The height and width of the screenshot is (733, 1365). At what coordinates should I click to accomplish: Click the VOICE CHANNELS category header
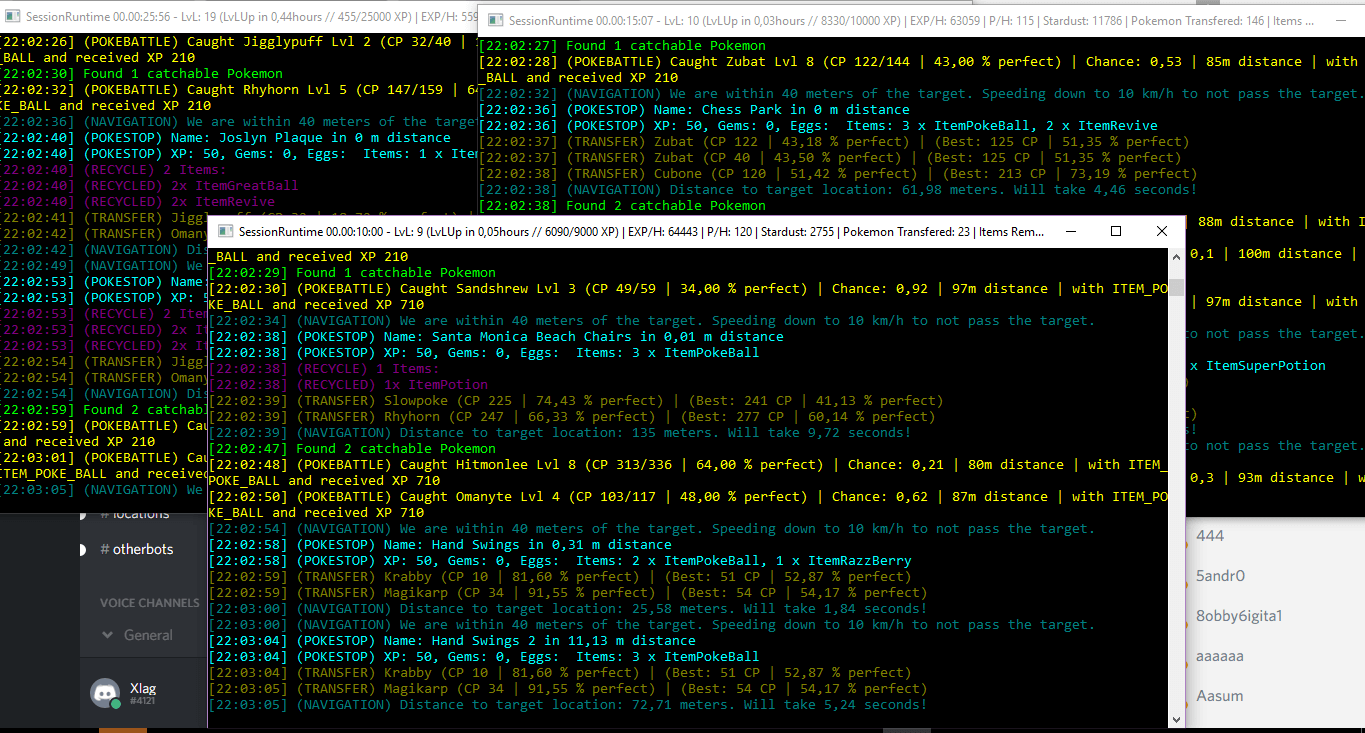(x=150, y=603)
